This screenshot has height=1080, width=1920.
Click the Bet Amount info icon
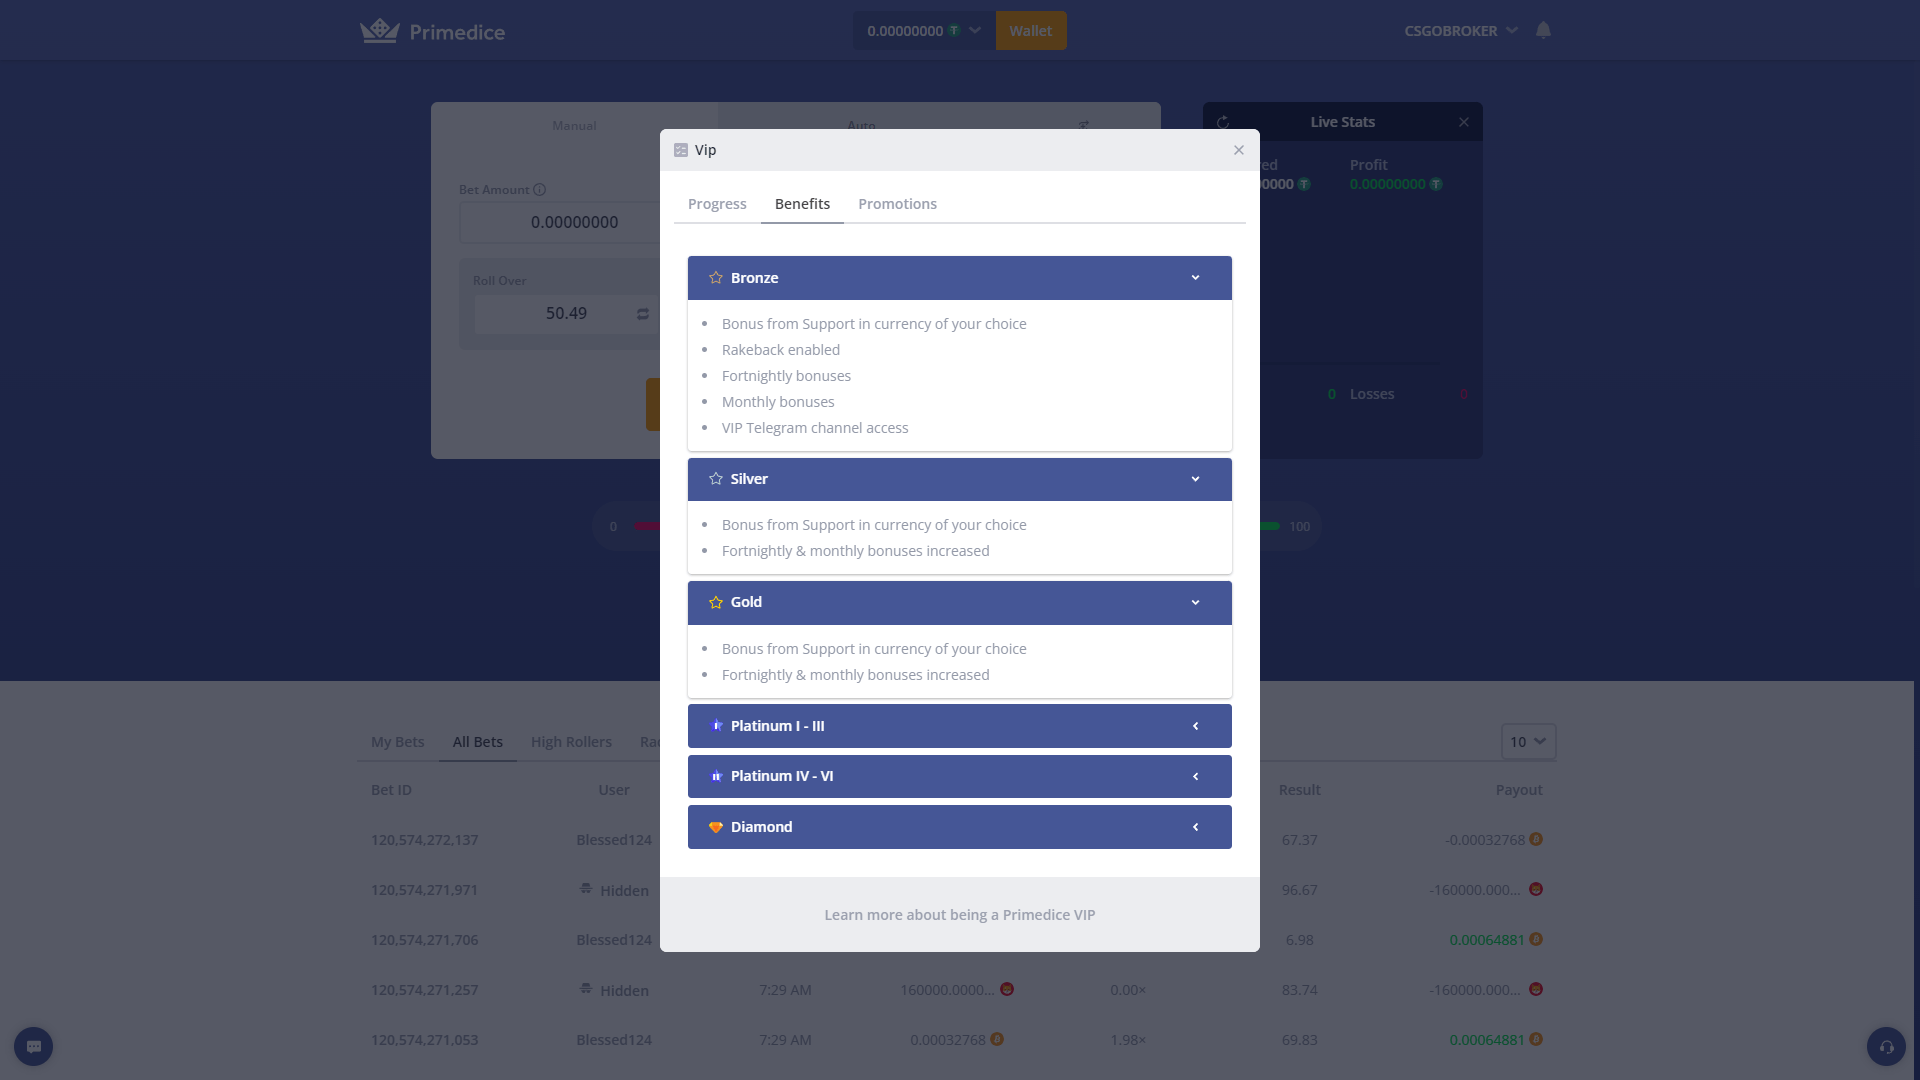click(x=540, y=190)
